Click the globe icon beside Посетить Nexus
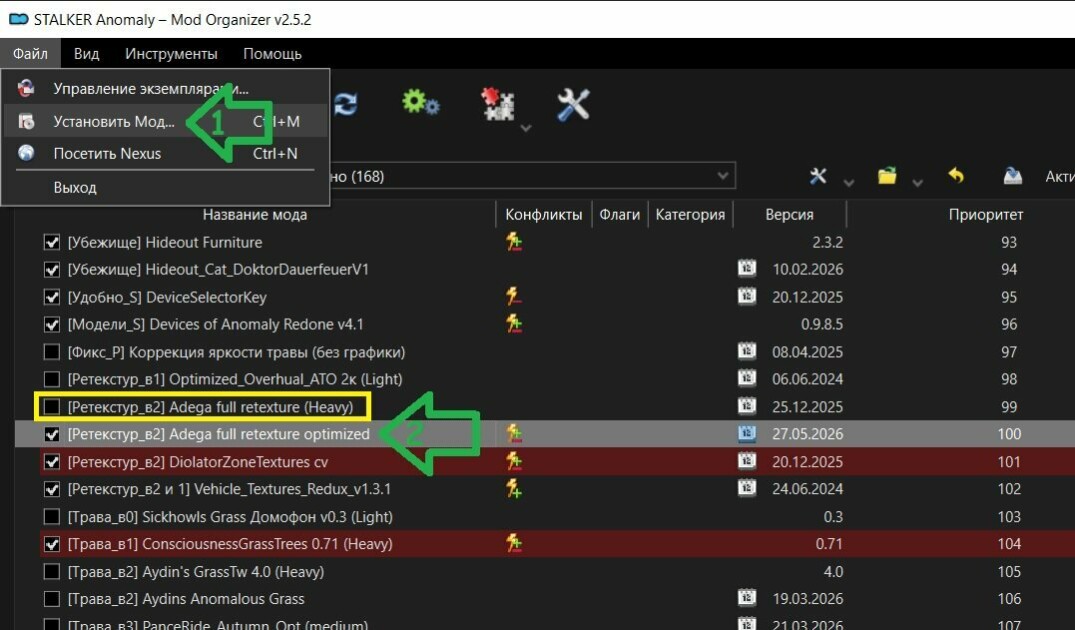Screen dimensions: 1075x630 click(26, 153)
